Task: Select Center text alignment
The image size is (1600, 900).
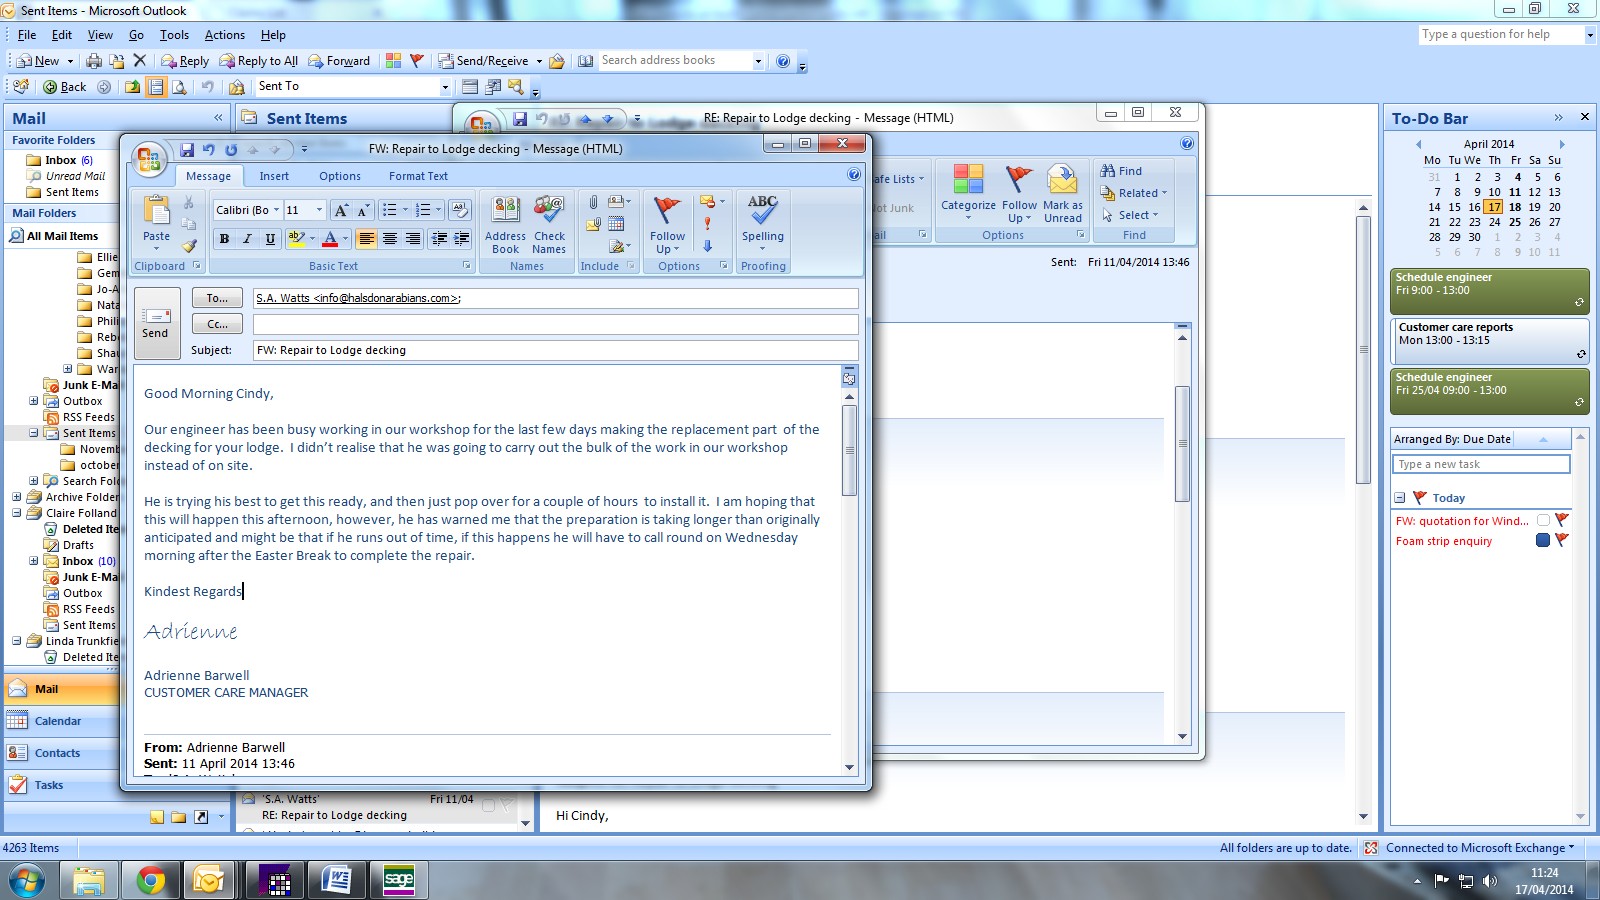Action: point(390,239)
